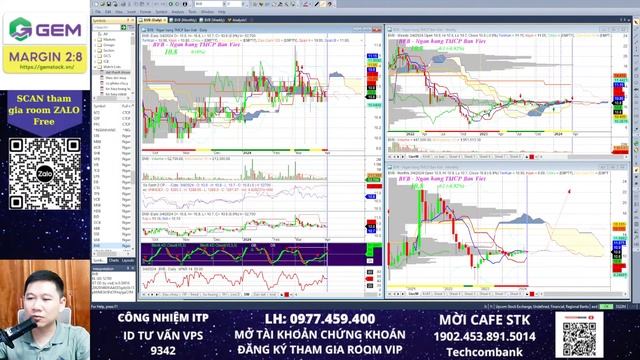Open the Insert menu
Image resolution: width=640 pixels, height=360 pixels.
[x=131, y=12]
